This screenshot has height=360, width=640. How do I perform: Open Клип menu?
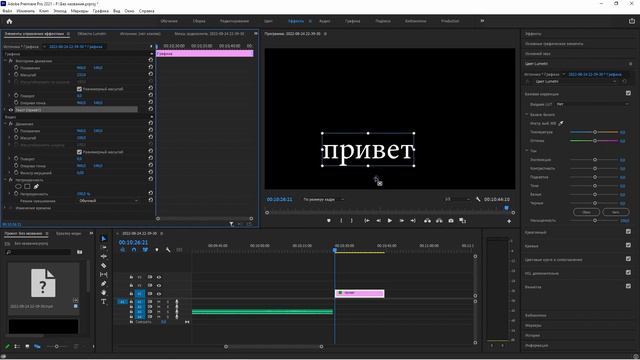point(44,11)
